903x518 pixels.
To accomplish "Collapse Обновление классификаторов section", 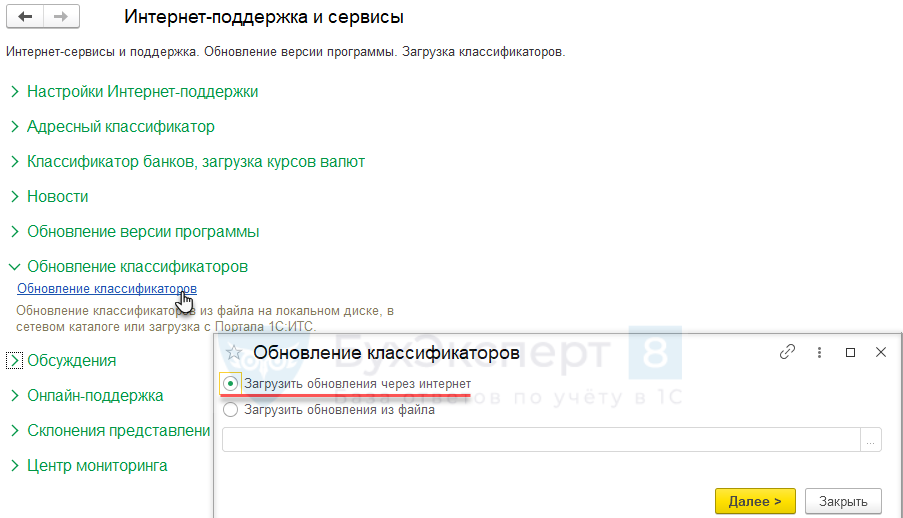I will tap(15, 267).
